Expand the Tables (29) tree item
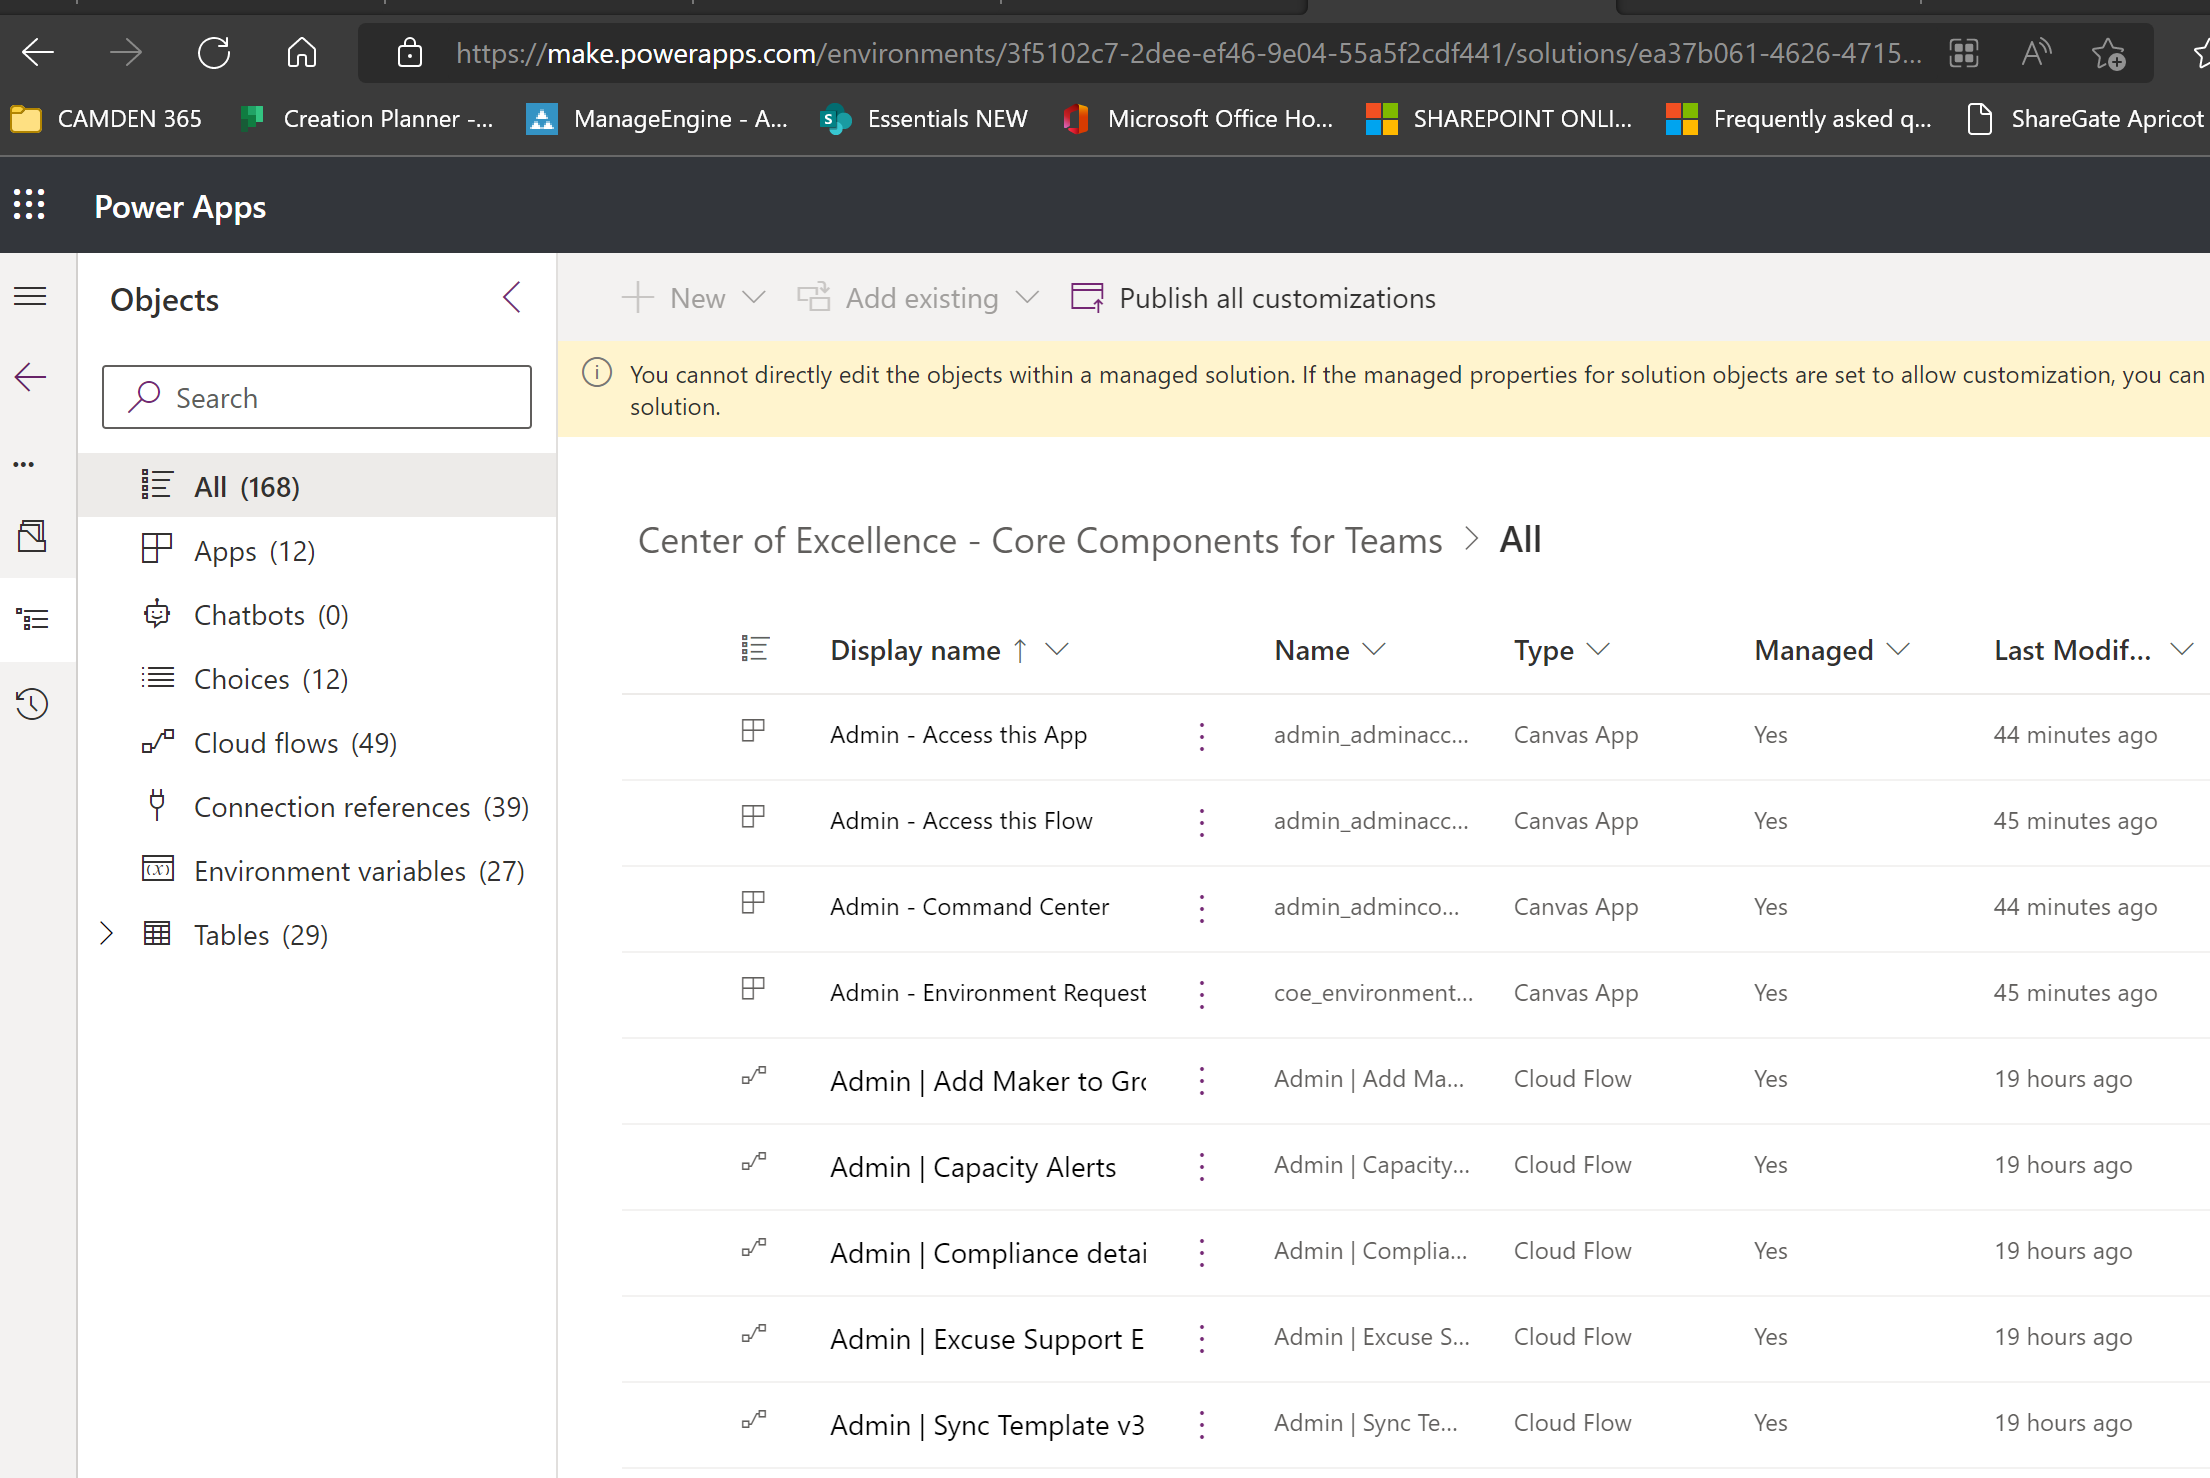The width and height of the screenshot is (2210, 1478). pyautogui.click(x=107, y=933)
